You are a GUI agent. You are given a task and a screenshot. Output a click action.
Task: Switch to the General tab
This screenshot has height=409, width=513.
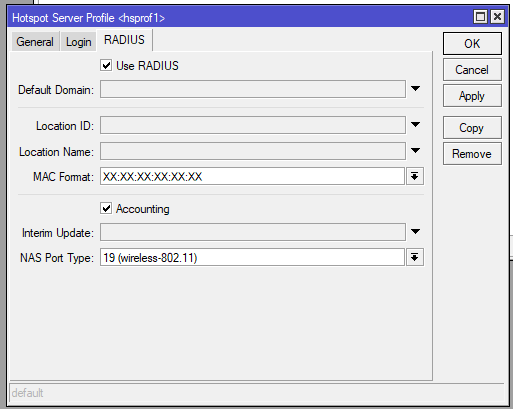point(35,42)
